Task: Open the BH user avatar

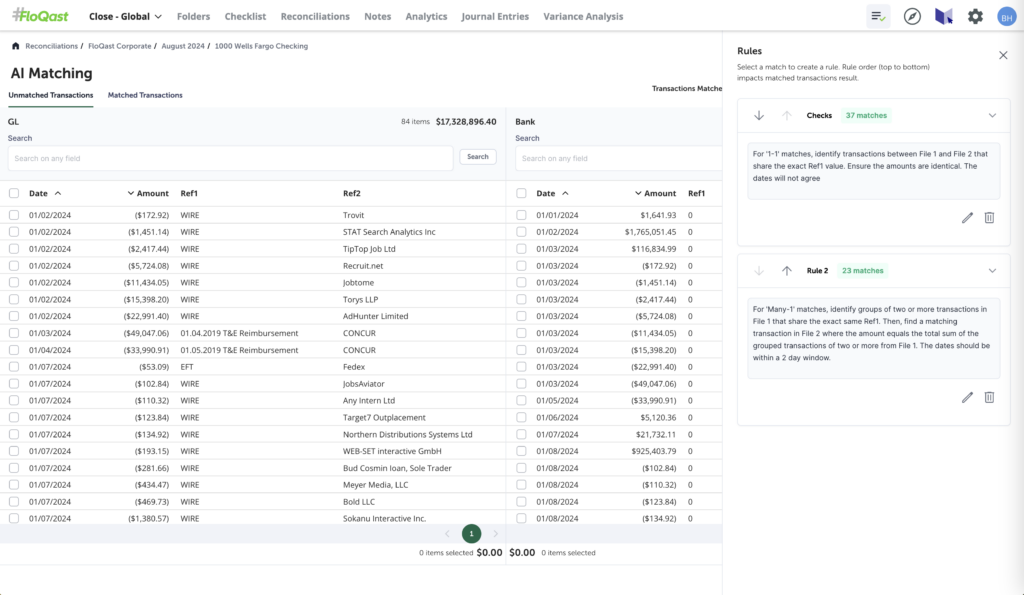Action: click(x=1006, y=17)
